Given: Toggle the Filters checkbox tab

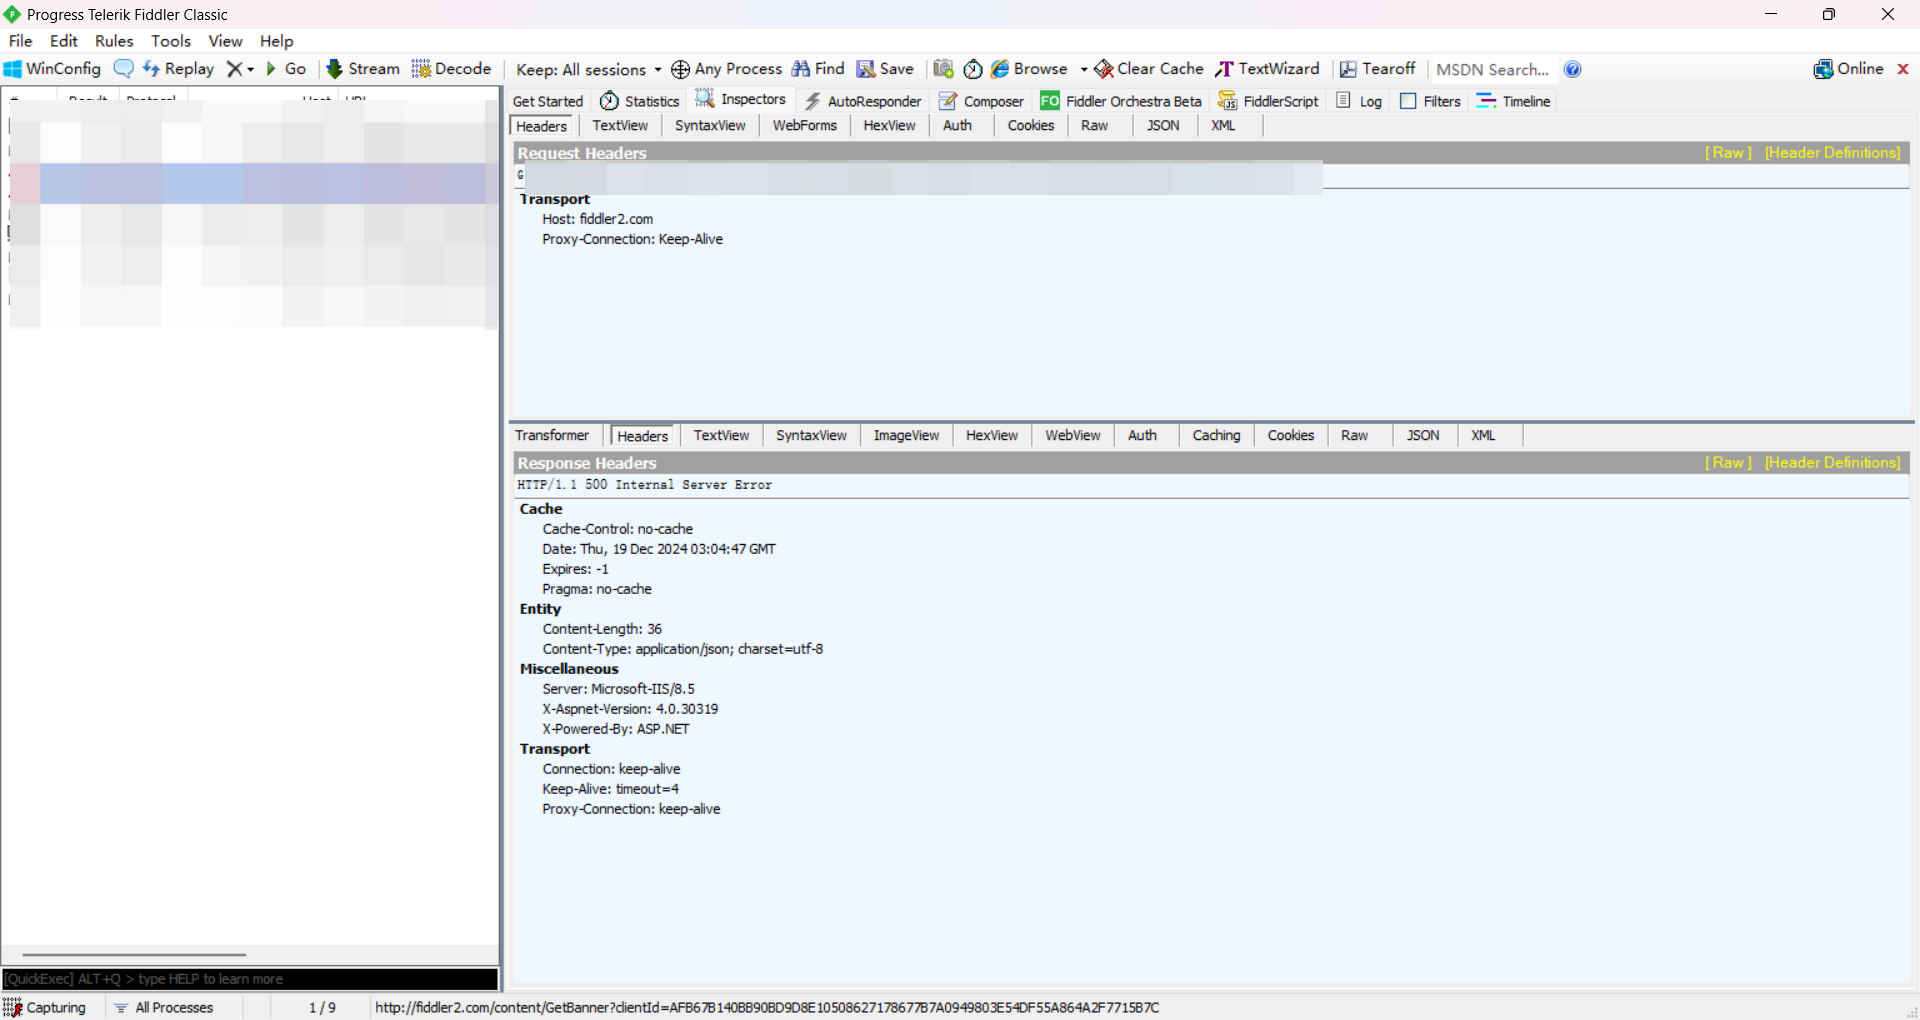Looking at the screenshot, I should pos(1431,101).
